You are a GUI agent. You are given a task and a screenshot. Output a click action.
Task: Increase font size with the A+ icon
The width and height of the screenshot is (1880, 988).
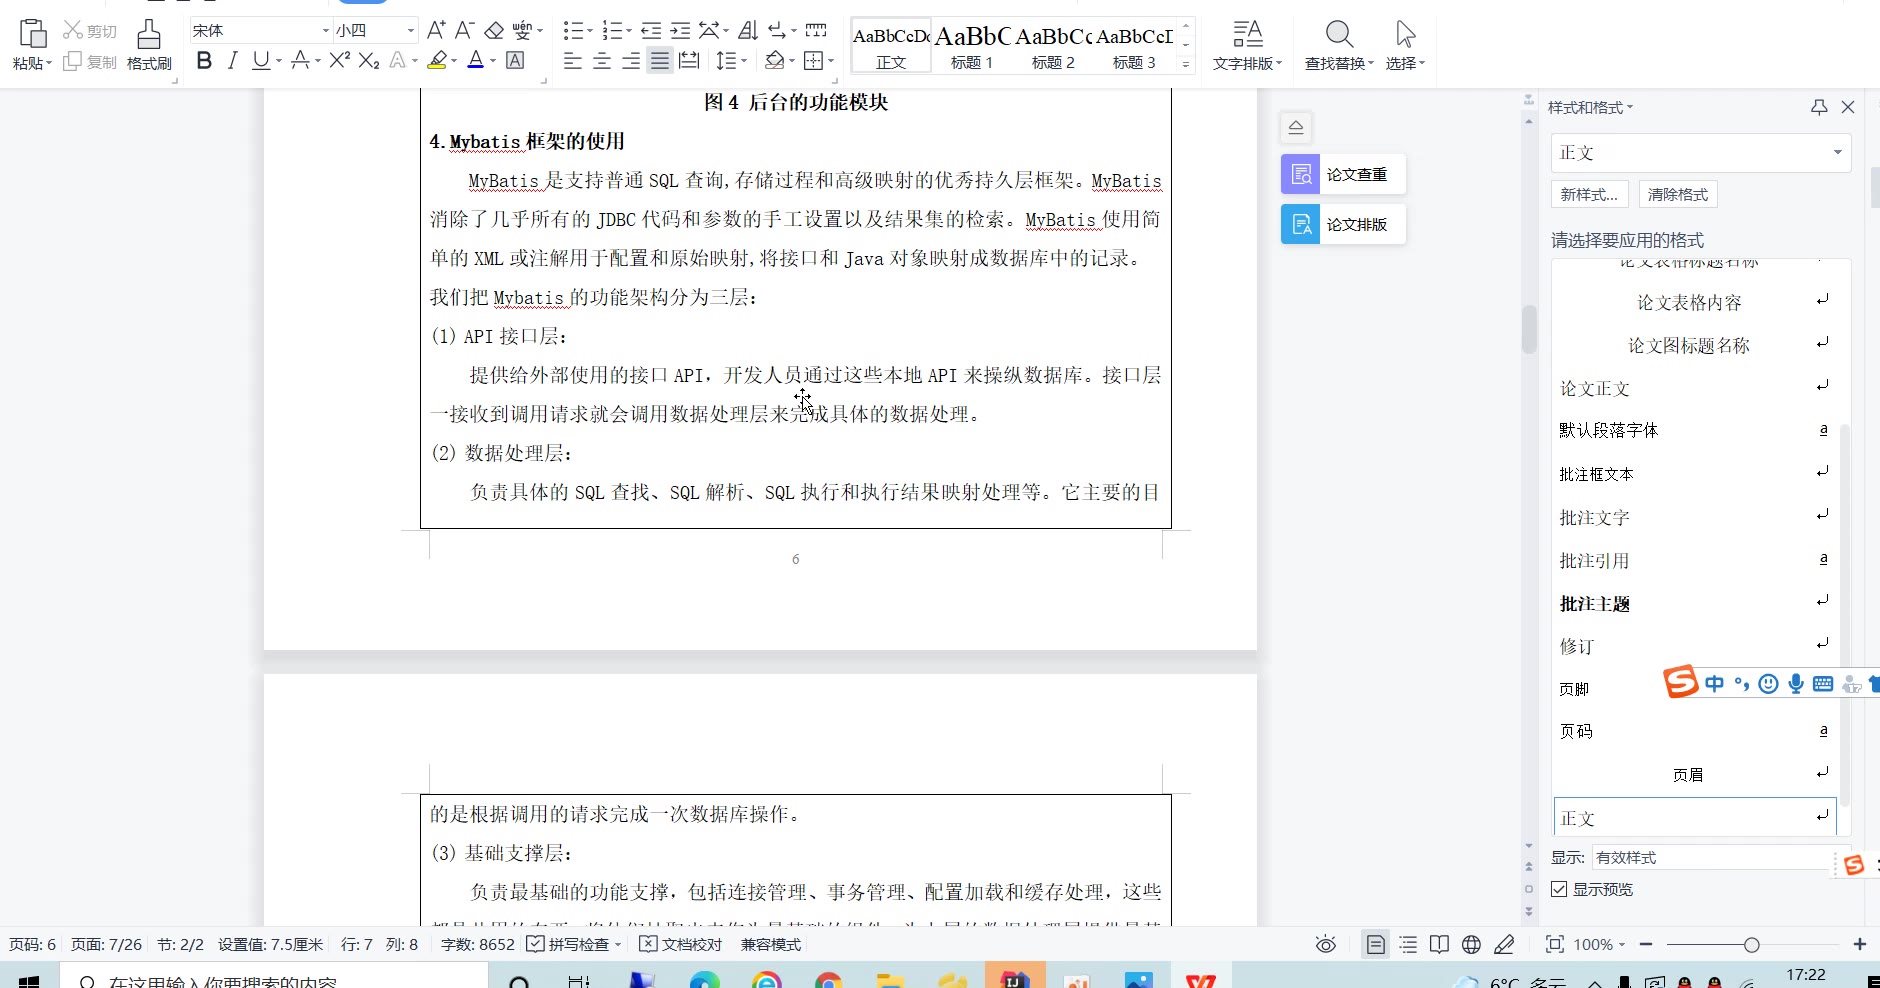tap(436, 30)
